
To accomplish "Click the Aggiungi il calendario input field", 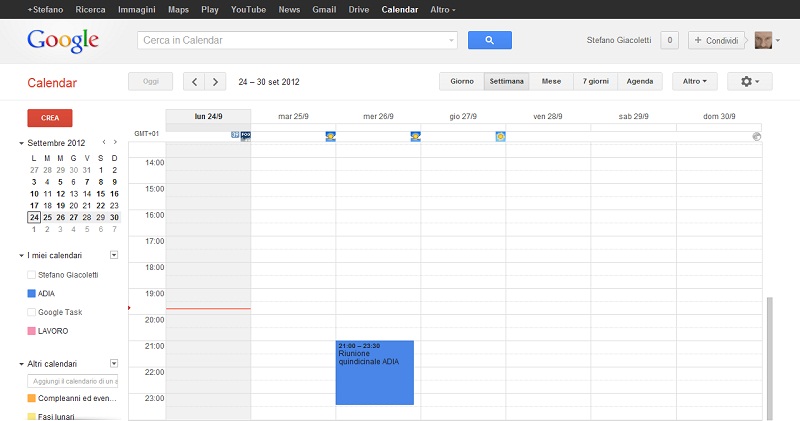I will [x=72, y=381].
